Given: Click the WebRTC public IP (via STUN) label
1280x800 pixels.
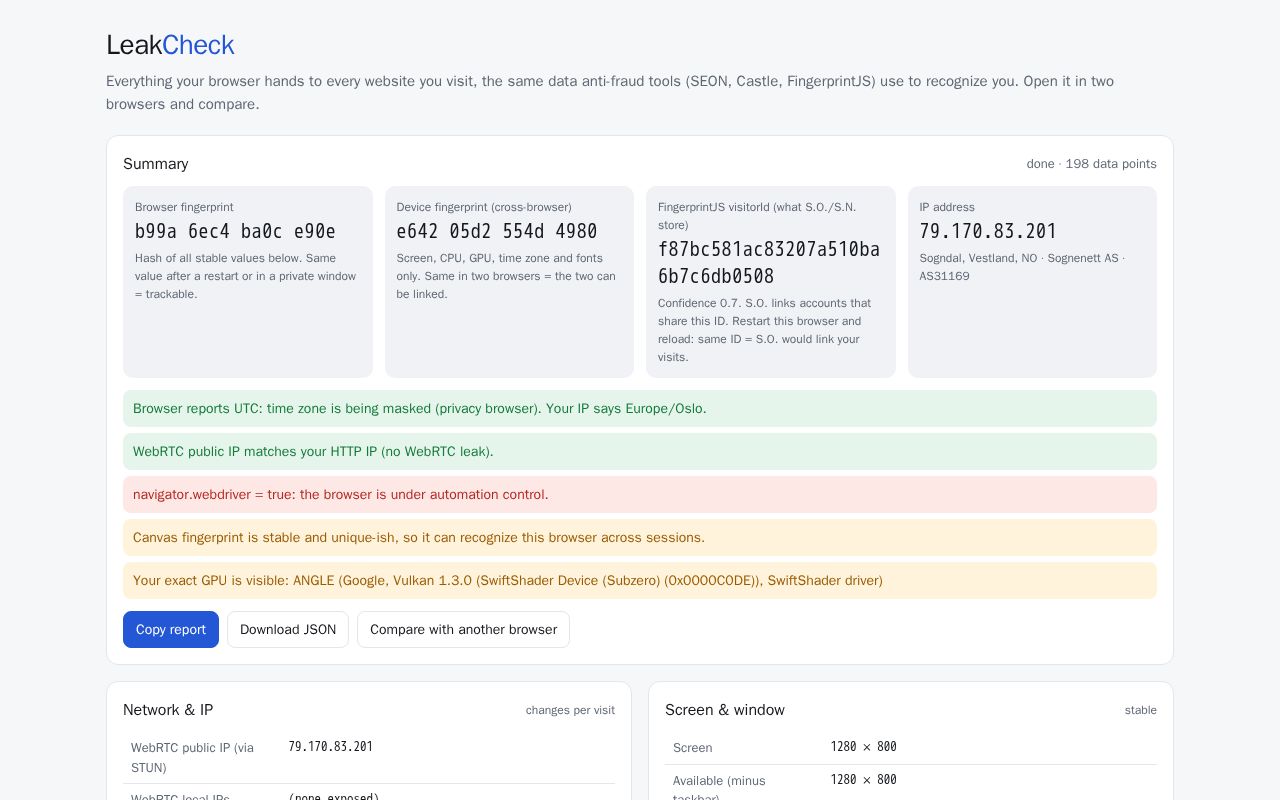Looking at the screenshot, I should pos(193,758).
